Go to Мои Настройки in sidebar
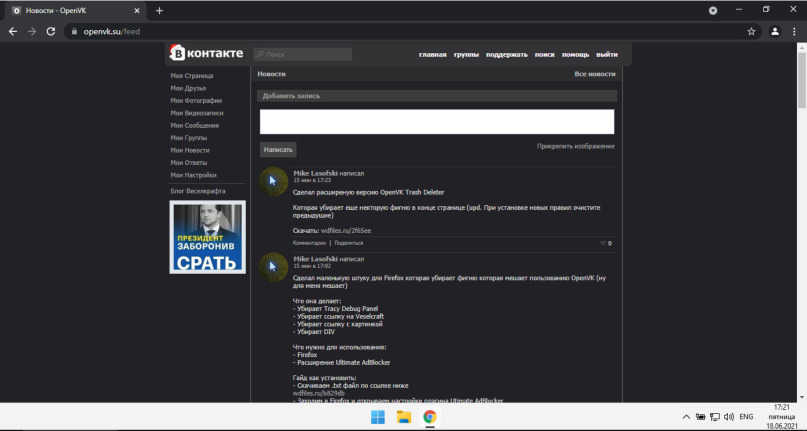This screenshot has width=807, height=431. (193, 174)
